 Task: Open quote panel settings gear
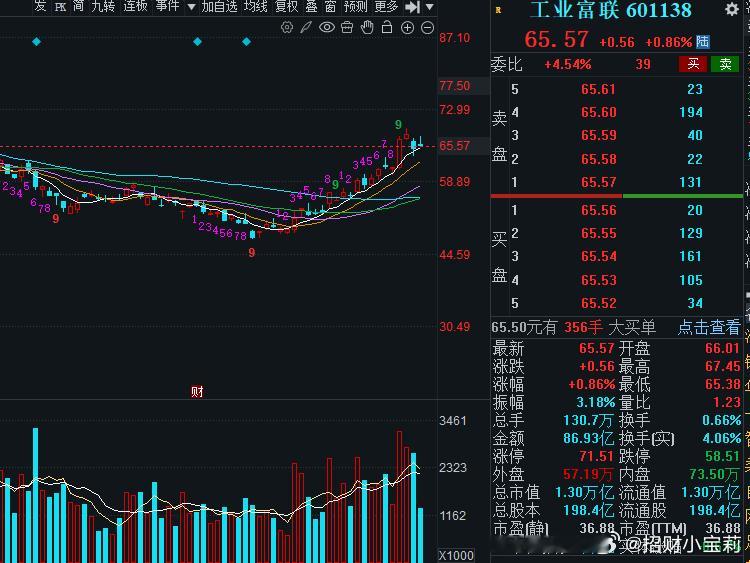(732, 9)
